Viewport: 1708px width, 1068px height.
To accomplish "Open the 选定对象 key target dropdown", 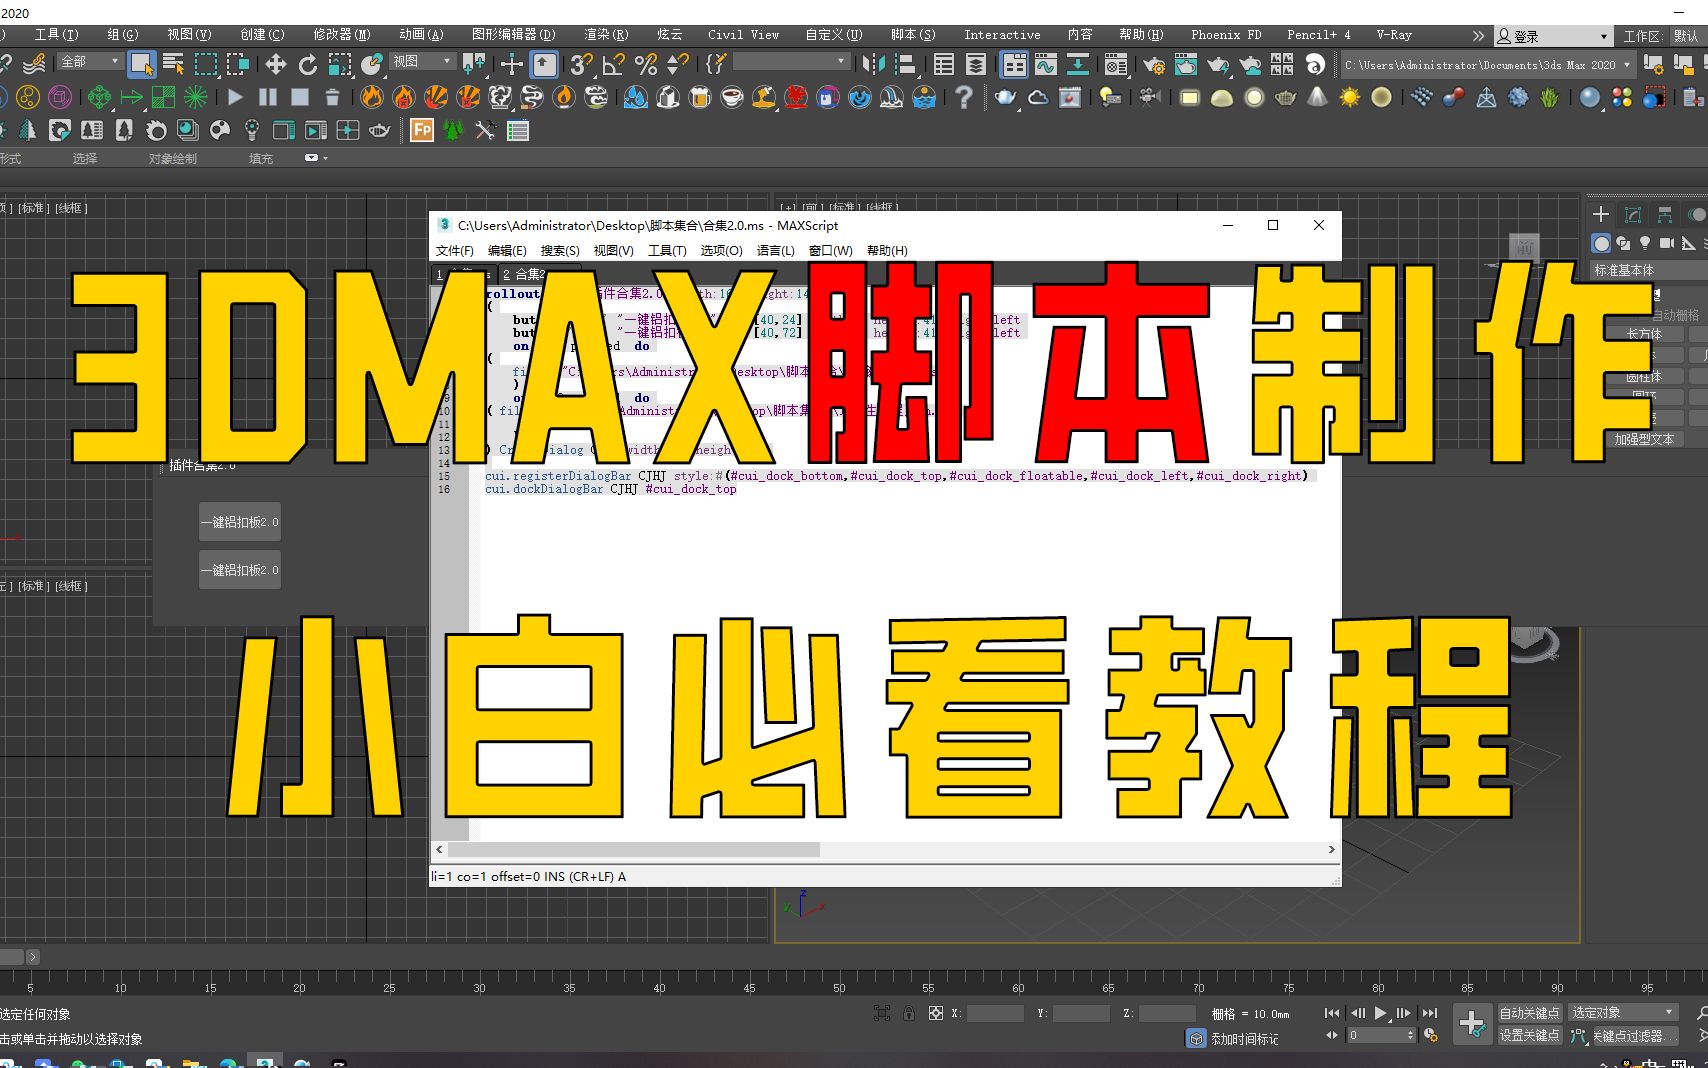I will 1622,1012.
